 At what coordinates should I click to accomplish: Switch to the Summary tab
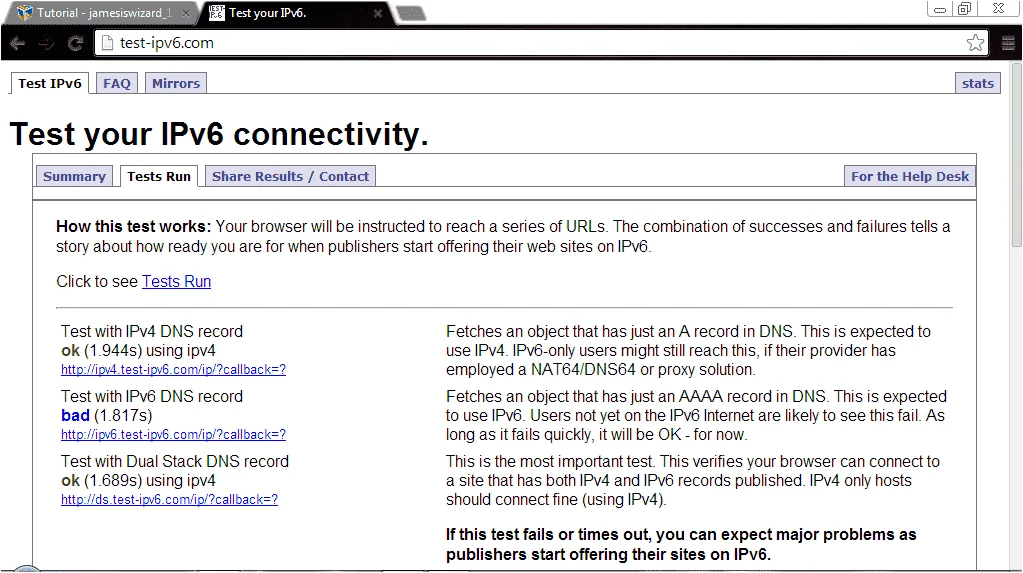pos(74,176)
